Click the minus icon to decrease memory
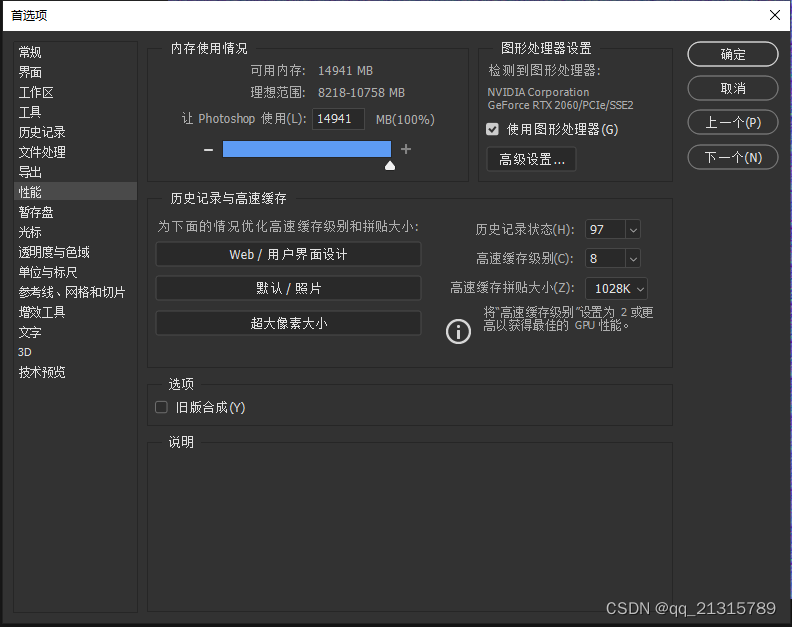 pyautogui.click(x=208, y=150)
